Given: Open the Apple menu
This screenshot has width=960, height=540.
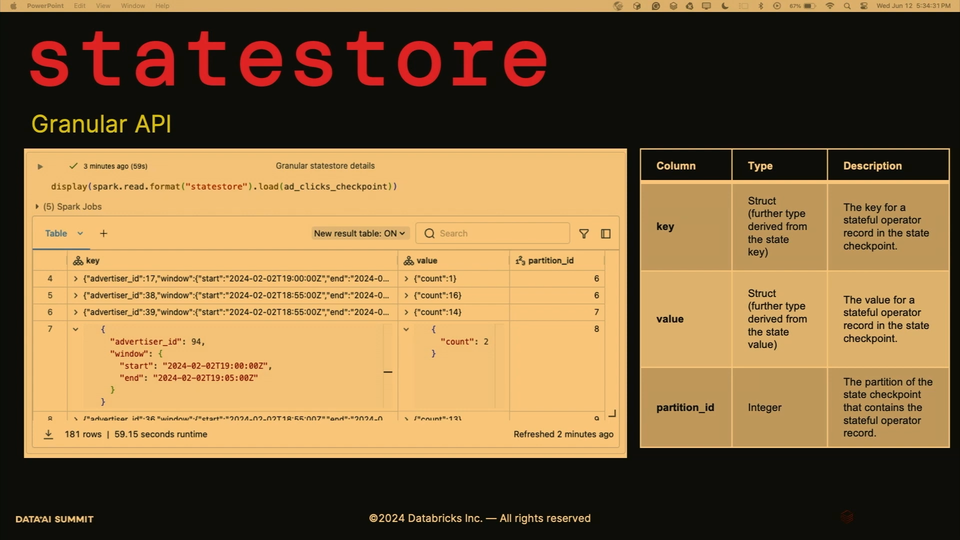Looking at the screenshot, I should 13,6.
